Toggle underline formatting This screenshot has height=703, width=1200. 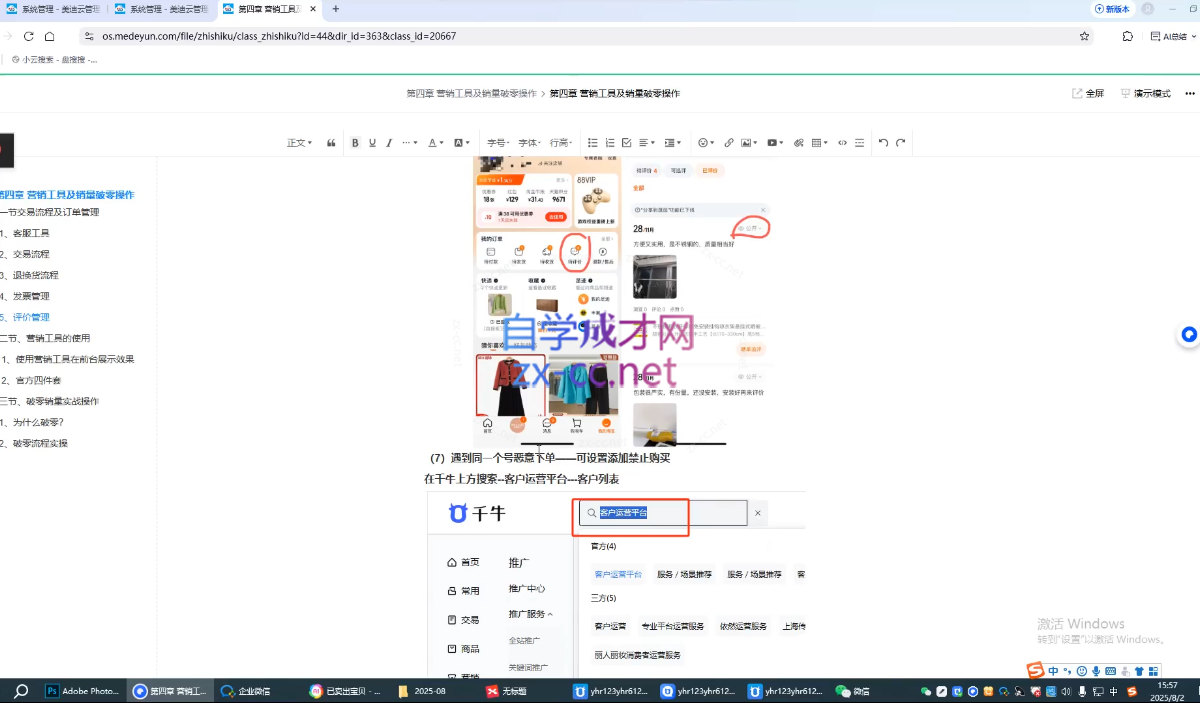pyautogui.click(x=372, y=143)
